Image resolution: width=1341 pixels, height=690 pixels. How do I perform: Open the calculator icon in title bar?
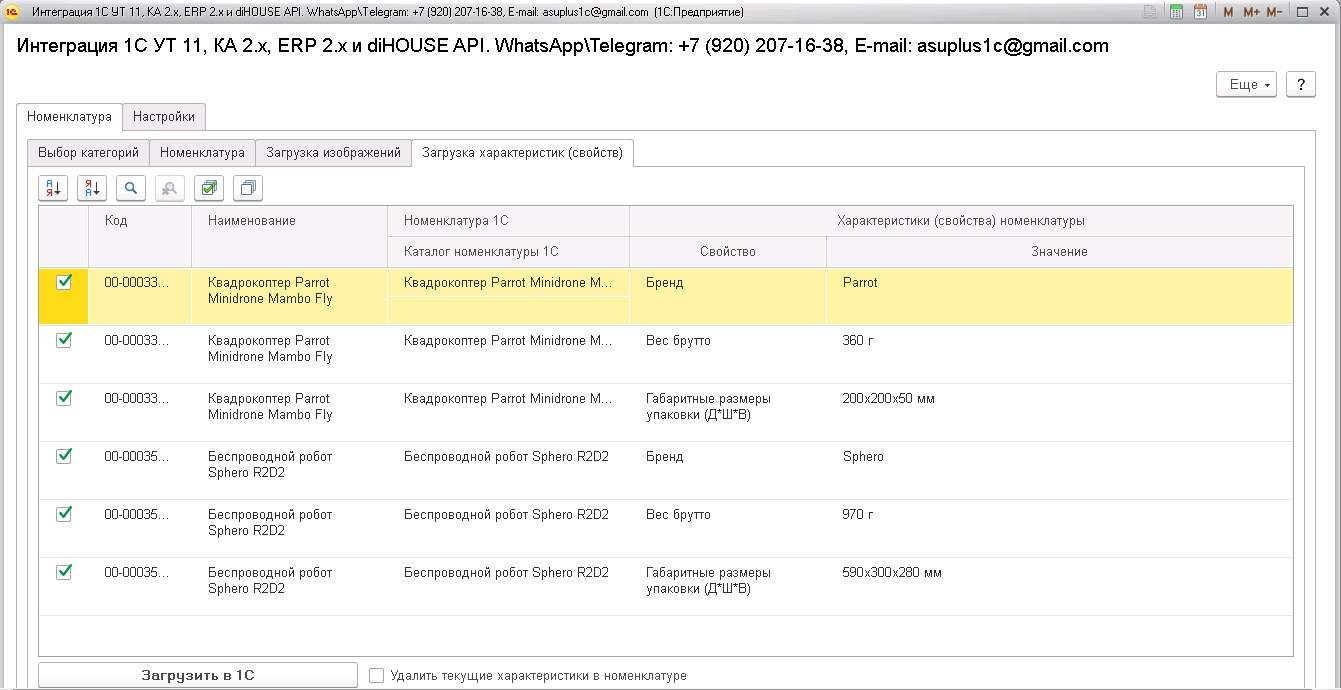tap(1176, 12)
